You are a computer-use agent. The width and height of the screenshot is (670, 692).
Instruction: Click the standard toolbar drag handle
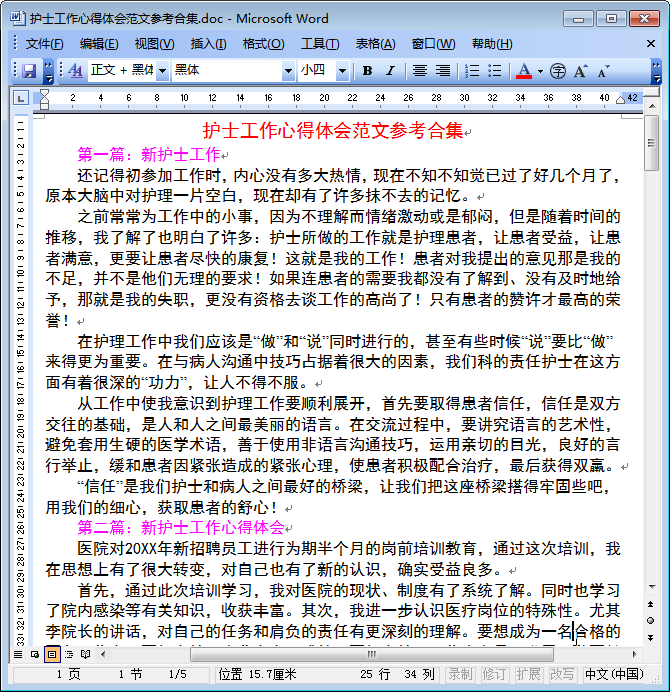pyautogui.click(x=15, y=71)
